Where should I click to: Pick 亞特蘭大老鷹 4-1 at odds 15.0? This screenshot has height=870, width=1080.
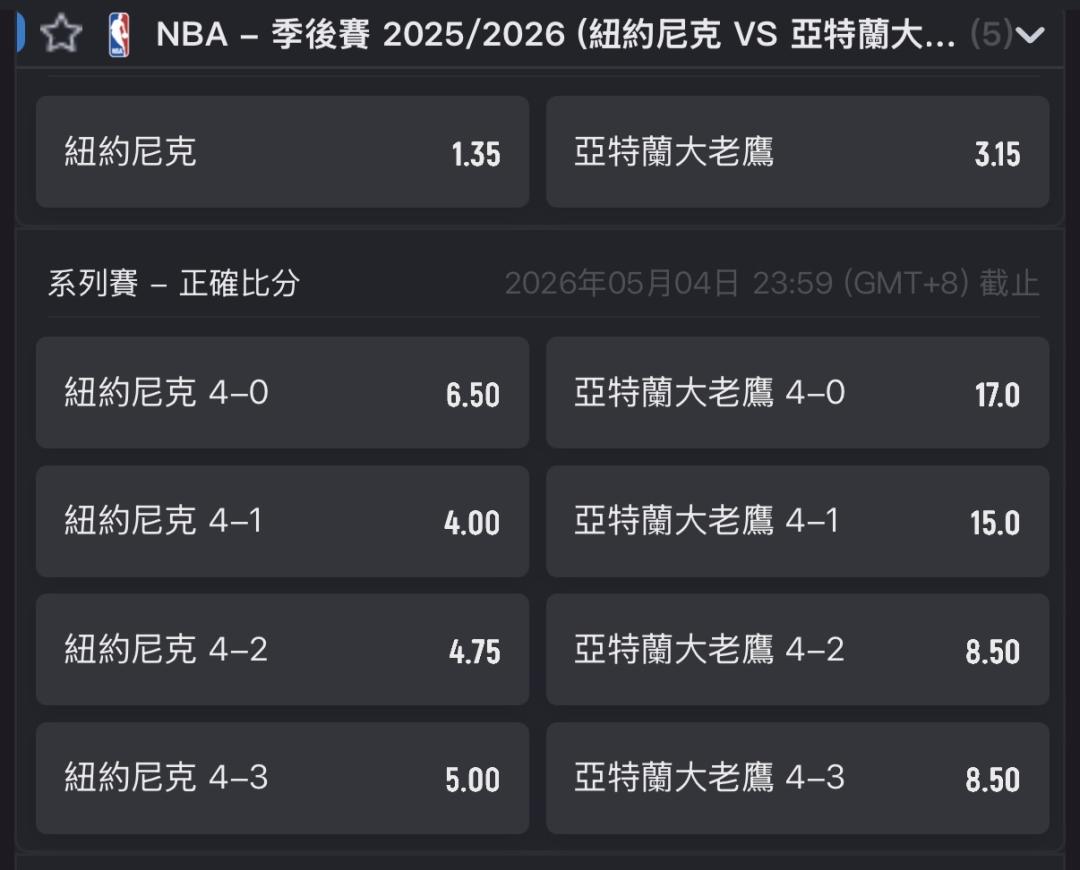(x=797, y=521)
